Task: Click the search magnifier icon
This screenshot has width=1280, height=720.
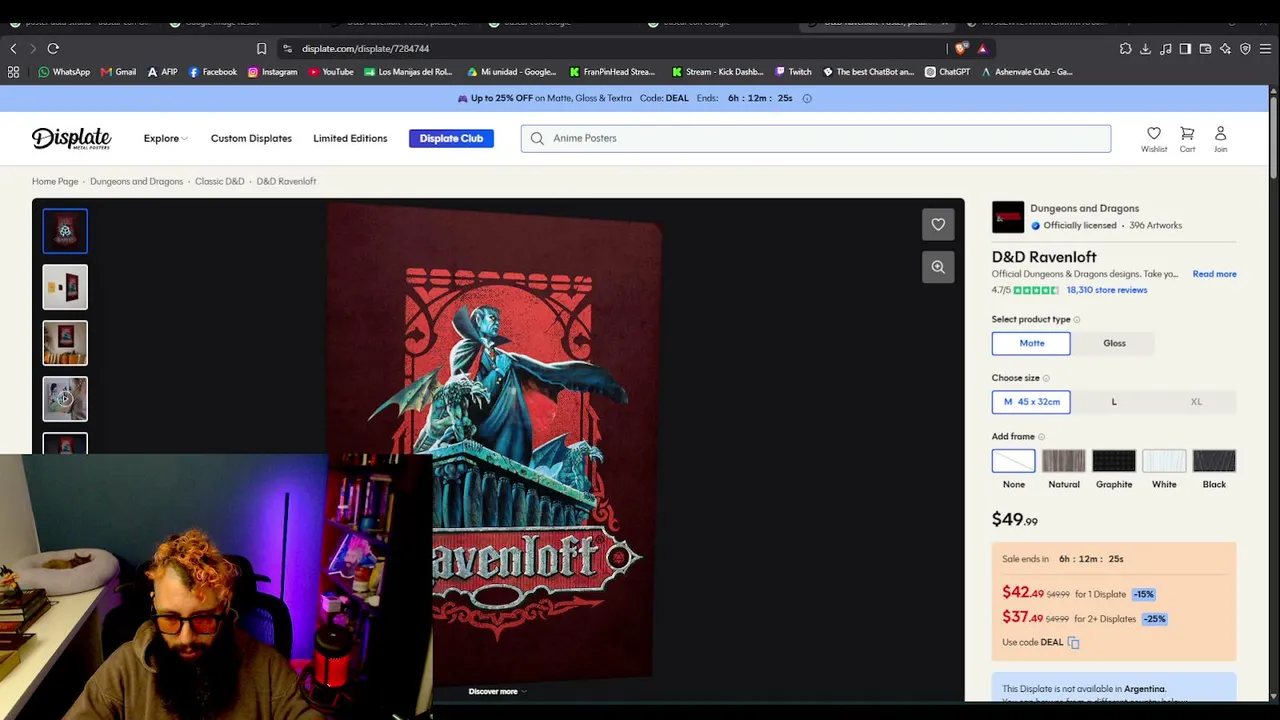Action: [x=537, y=138]
